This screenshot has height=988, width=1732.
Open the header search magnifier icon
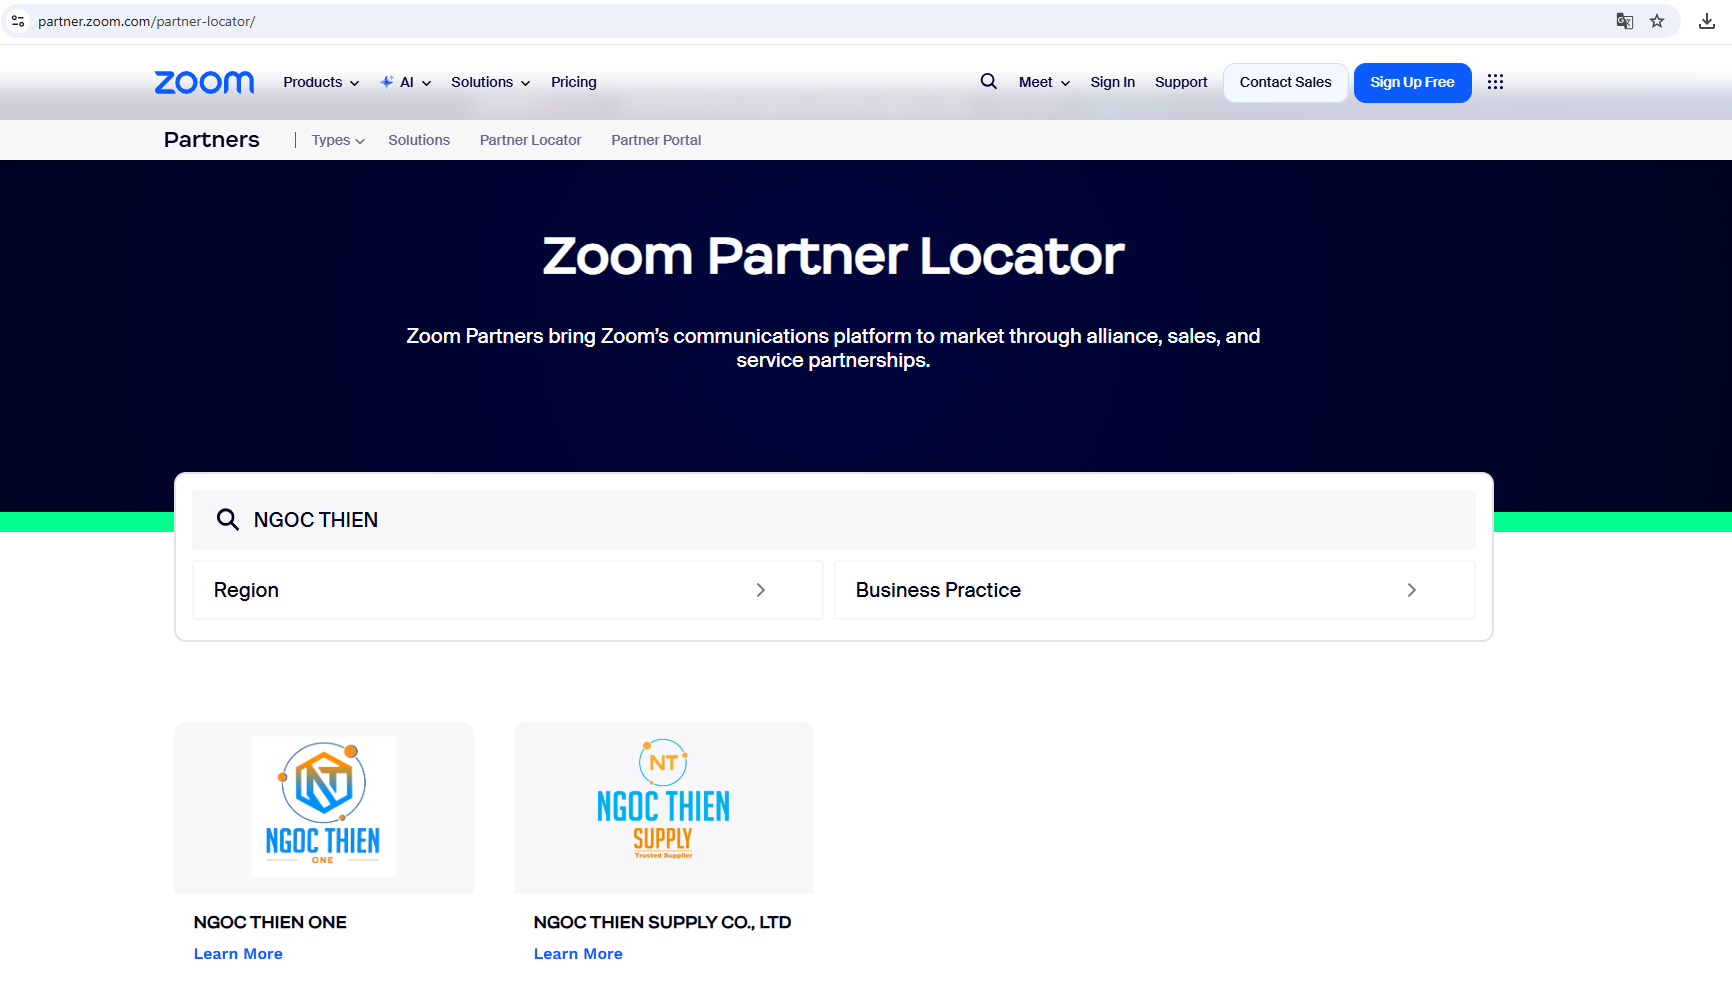(988, 81)
